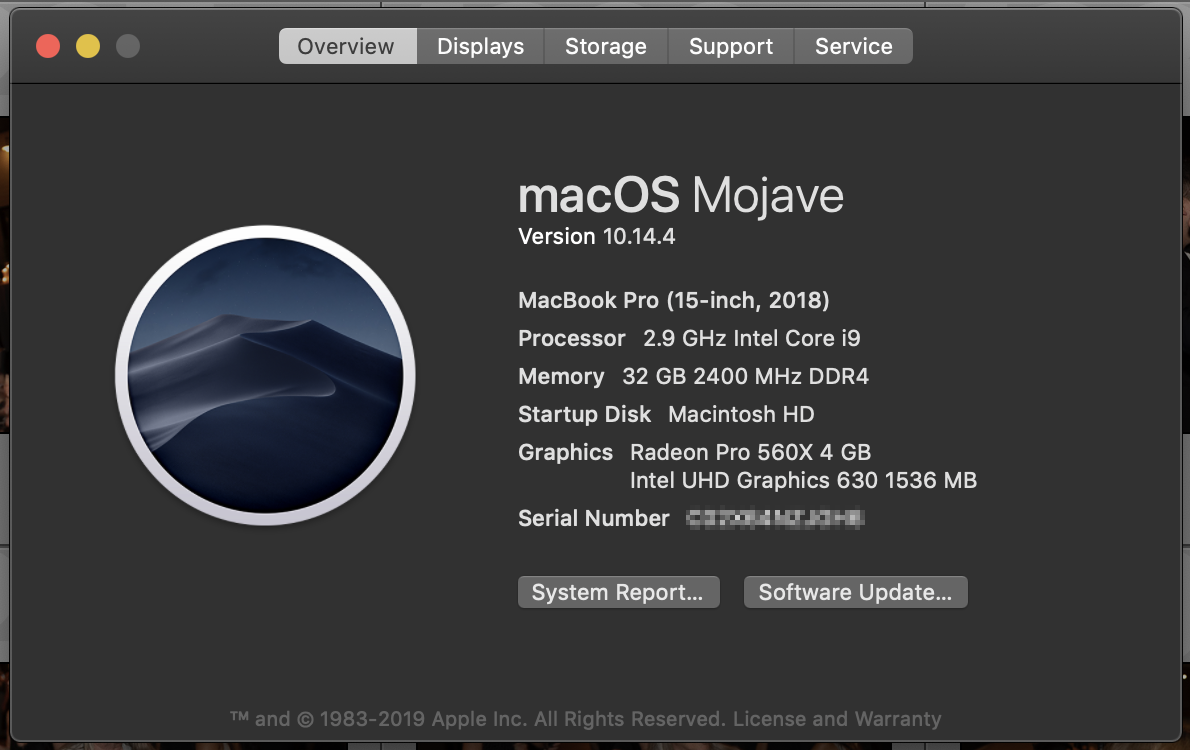Select the MacBook Pro model name text

pyautogui.click(x=673, y=300)
